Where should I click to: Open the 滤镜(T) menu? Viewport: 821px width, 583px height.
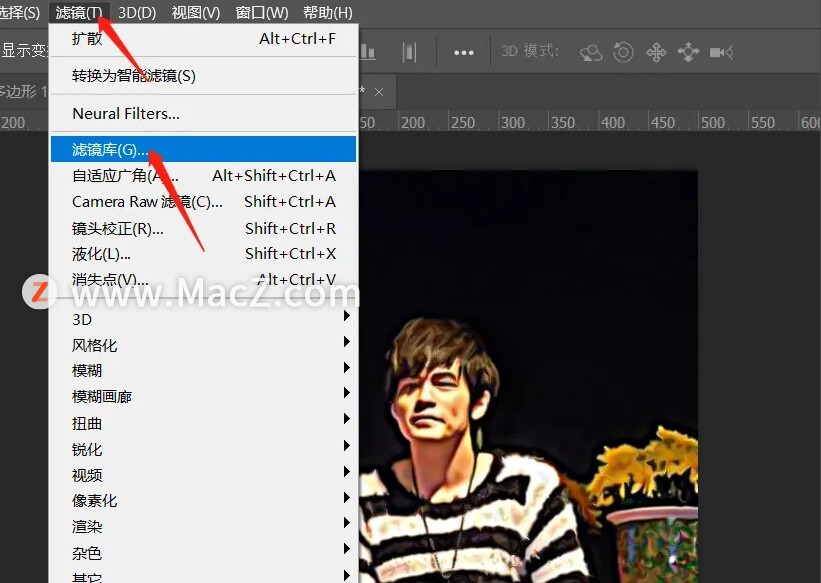pos(79,13)
